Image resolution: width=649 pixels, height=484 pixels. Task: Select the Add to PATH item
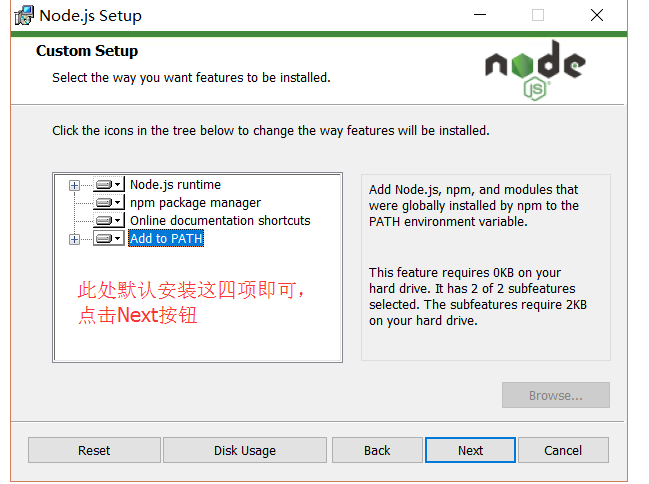[x=166, y=238]
